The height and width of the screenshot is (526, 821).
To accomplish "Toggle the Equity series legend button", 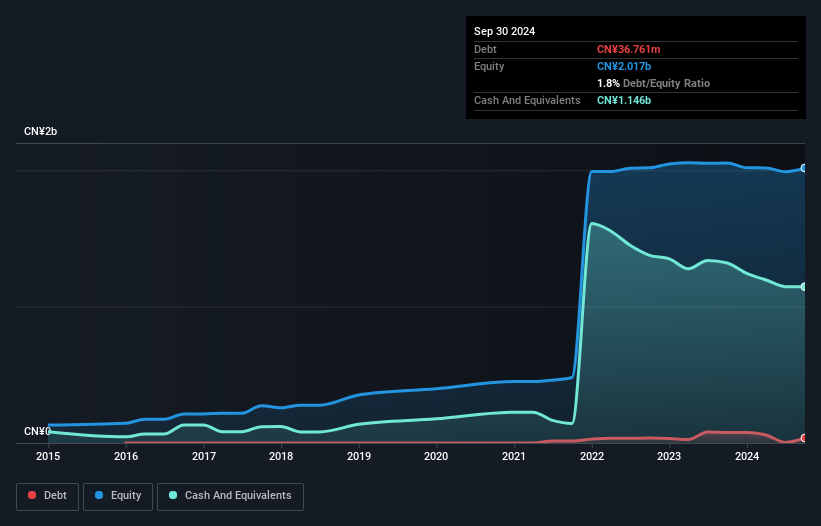I will [x=118, y=496].
